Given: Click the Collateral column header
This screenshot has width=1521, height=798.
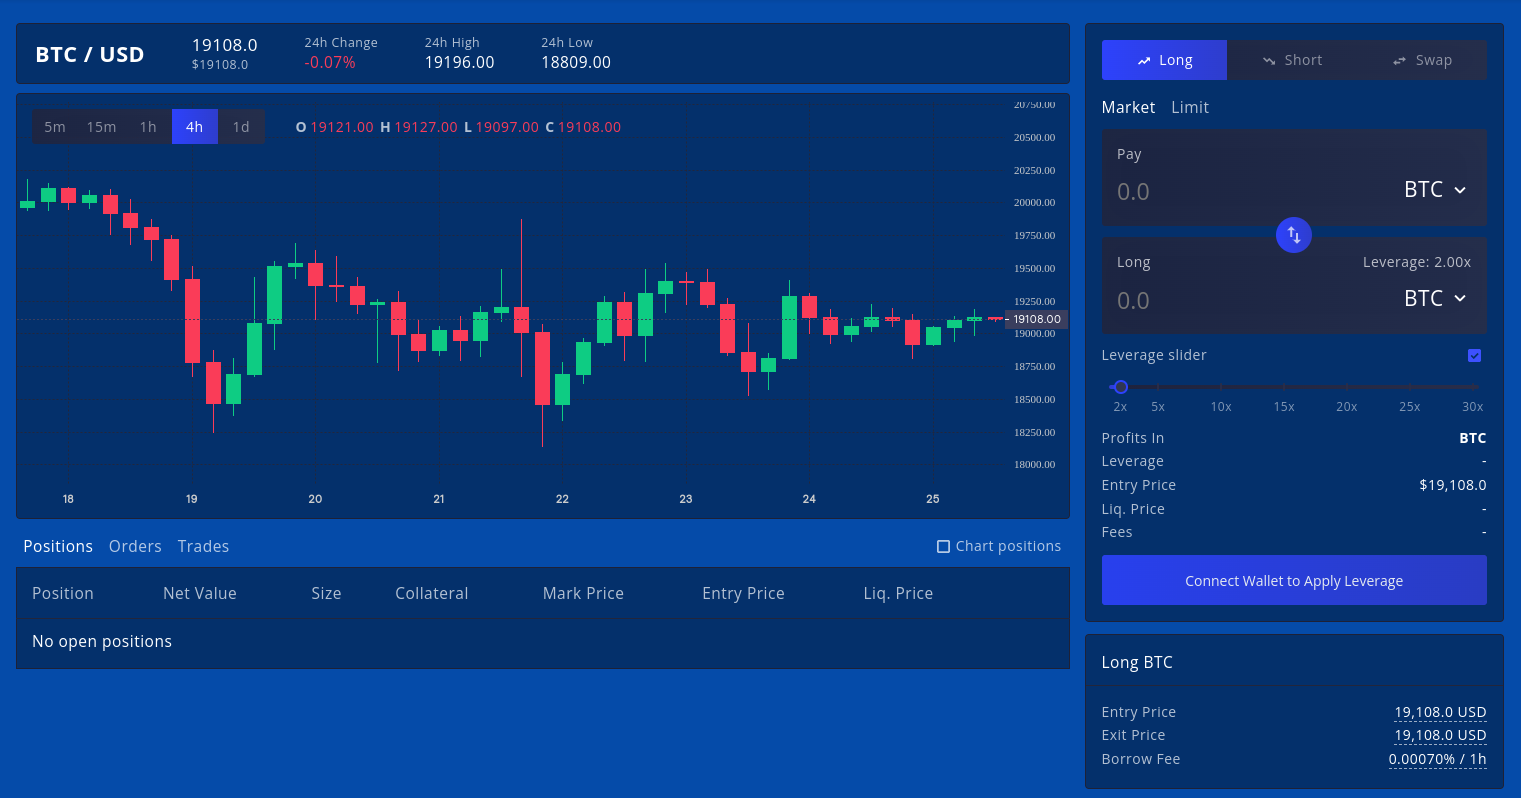Looking at the screenshot, I should (431, 593).
